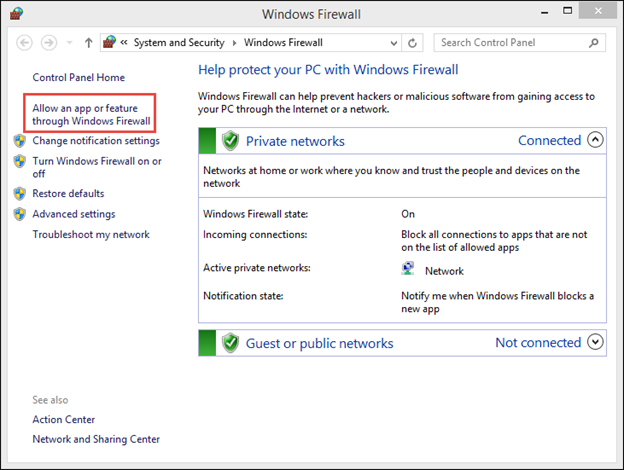Open Action Center link

(x=64, y=419)
